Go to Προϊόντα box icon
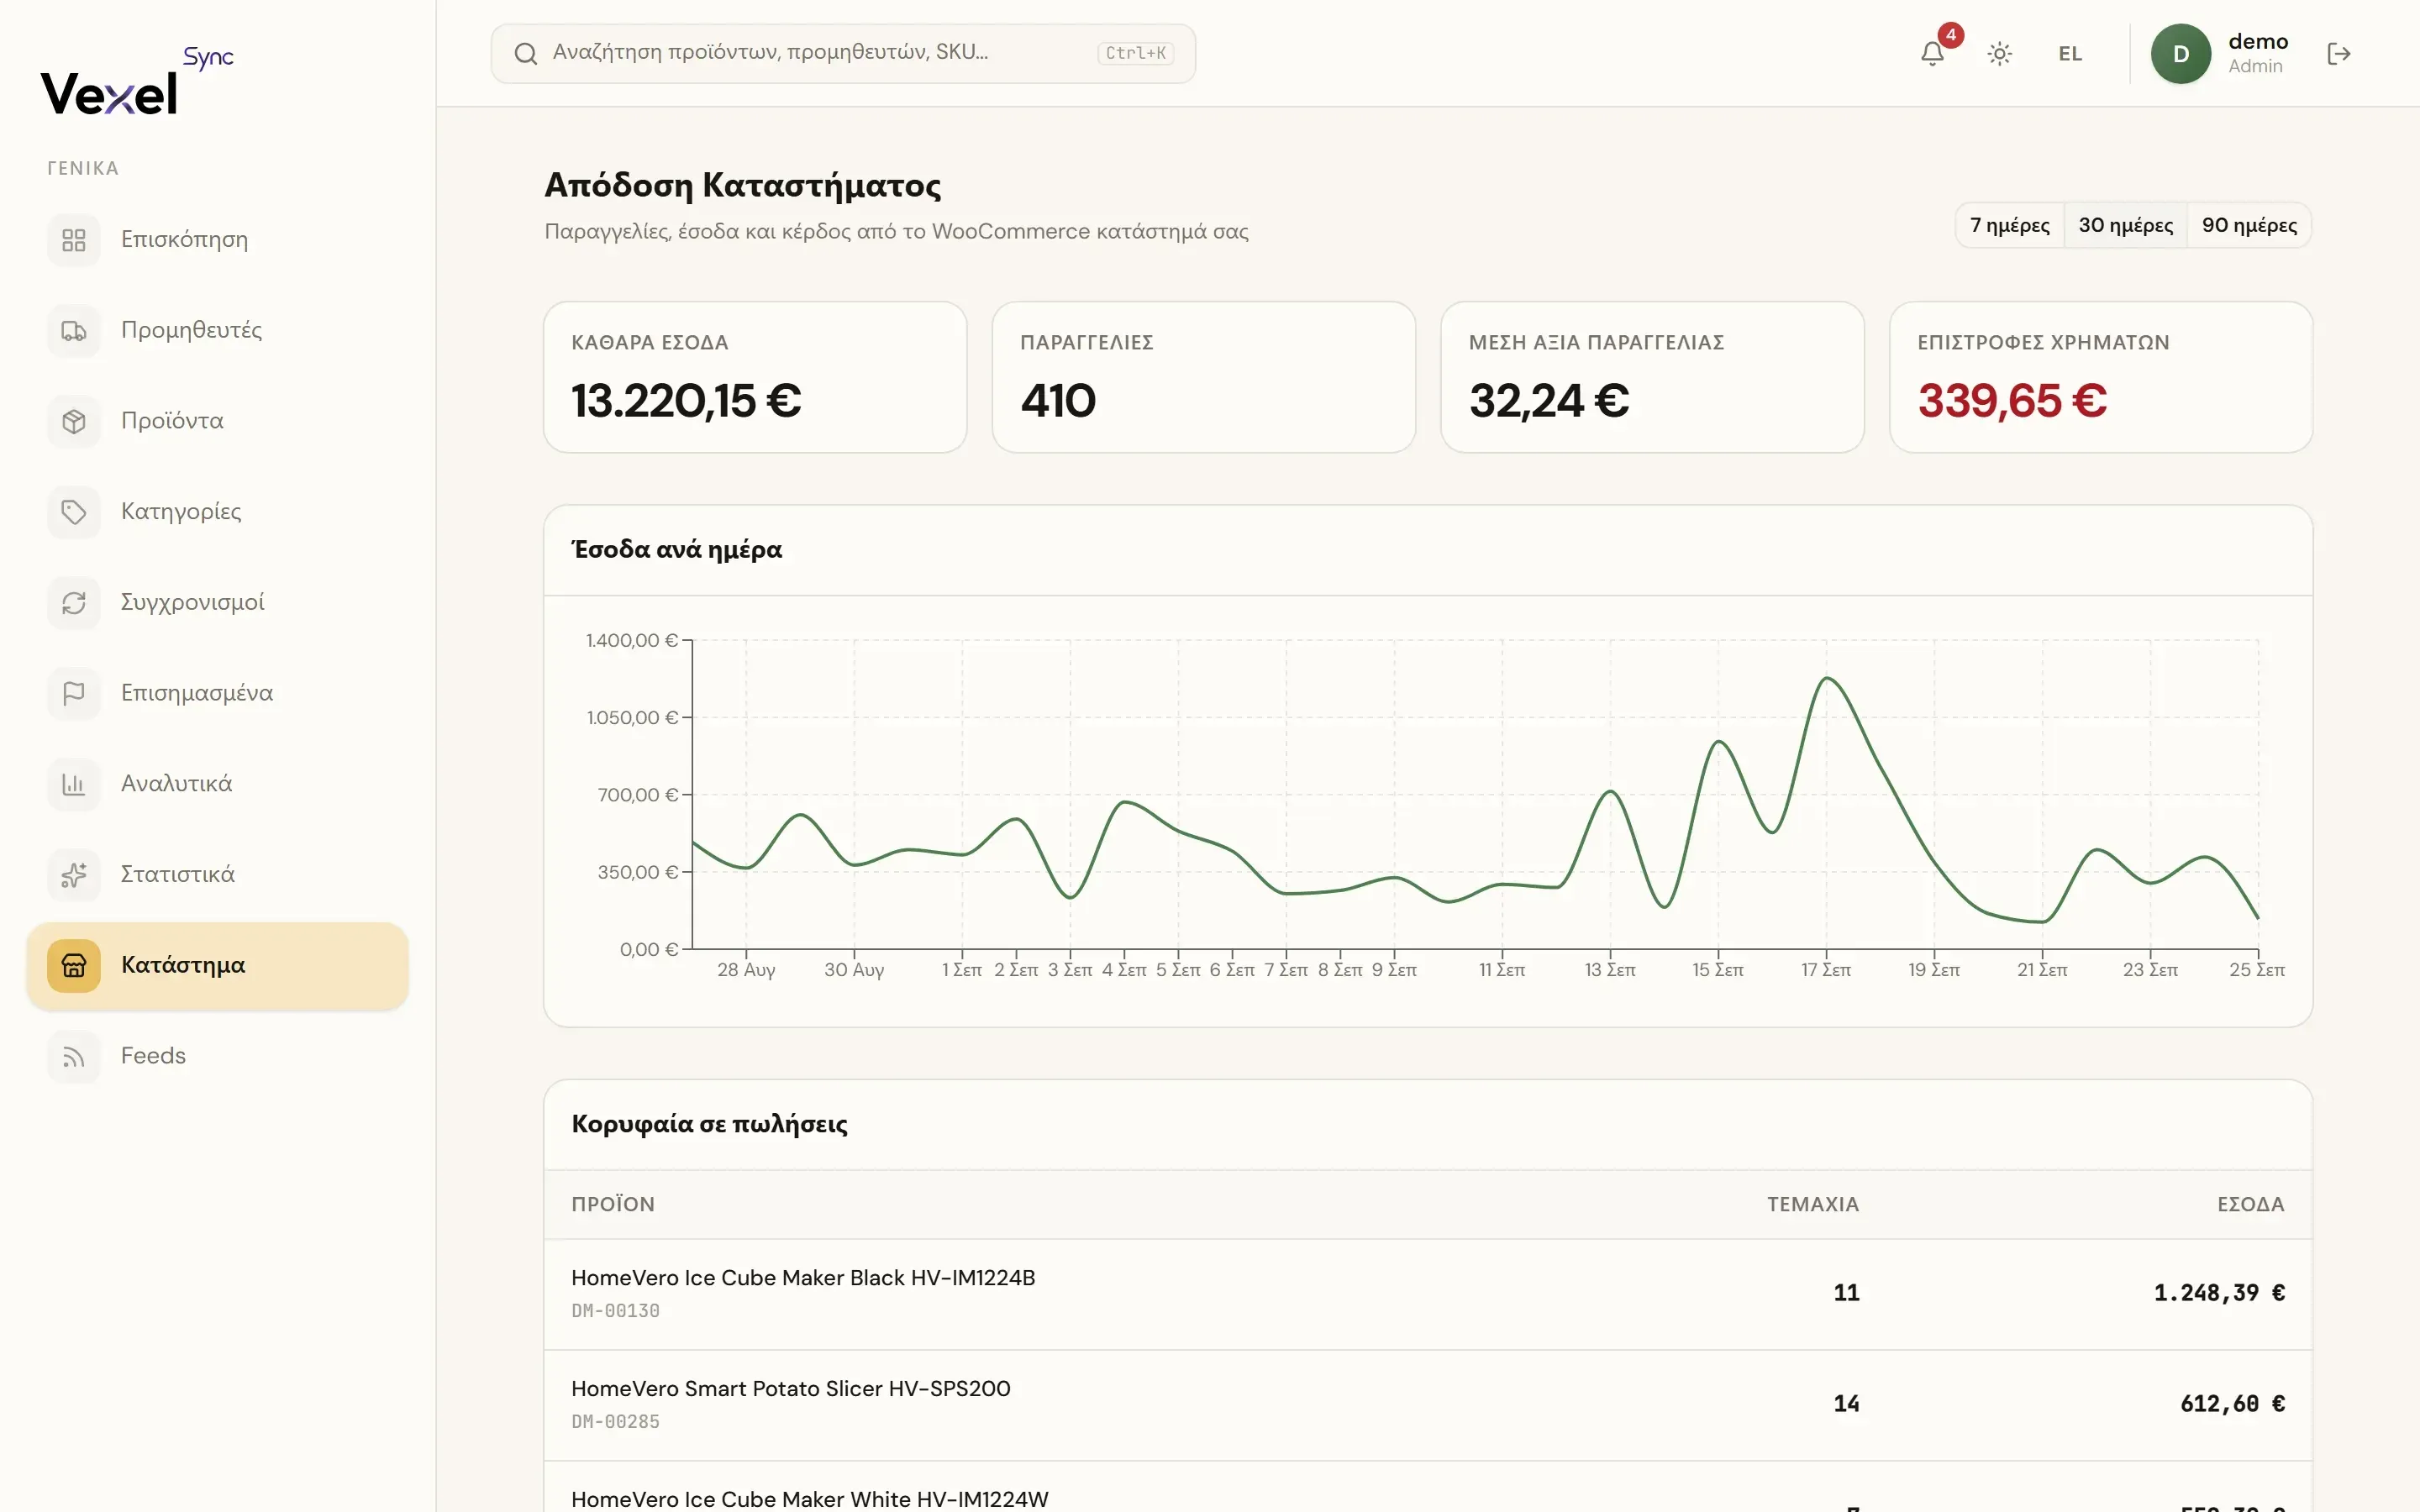Screen dimensions: 2420x1512 [74, 421]
